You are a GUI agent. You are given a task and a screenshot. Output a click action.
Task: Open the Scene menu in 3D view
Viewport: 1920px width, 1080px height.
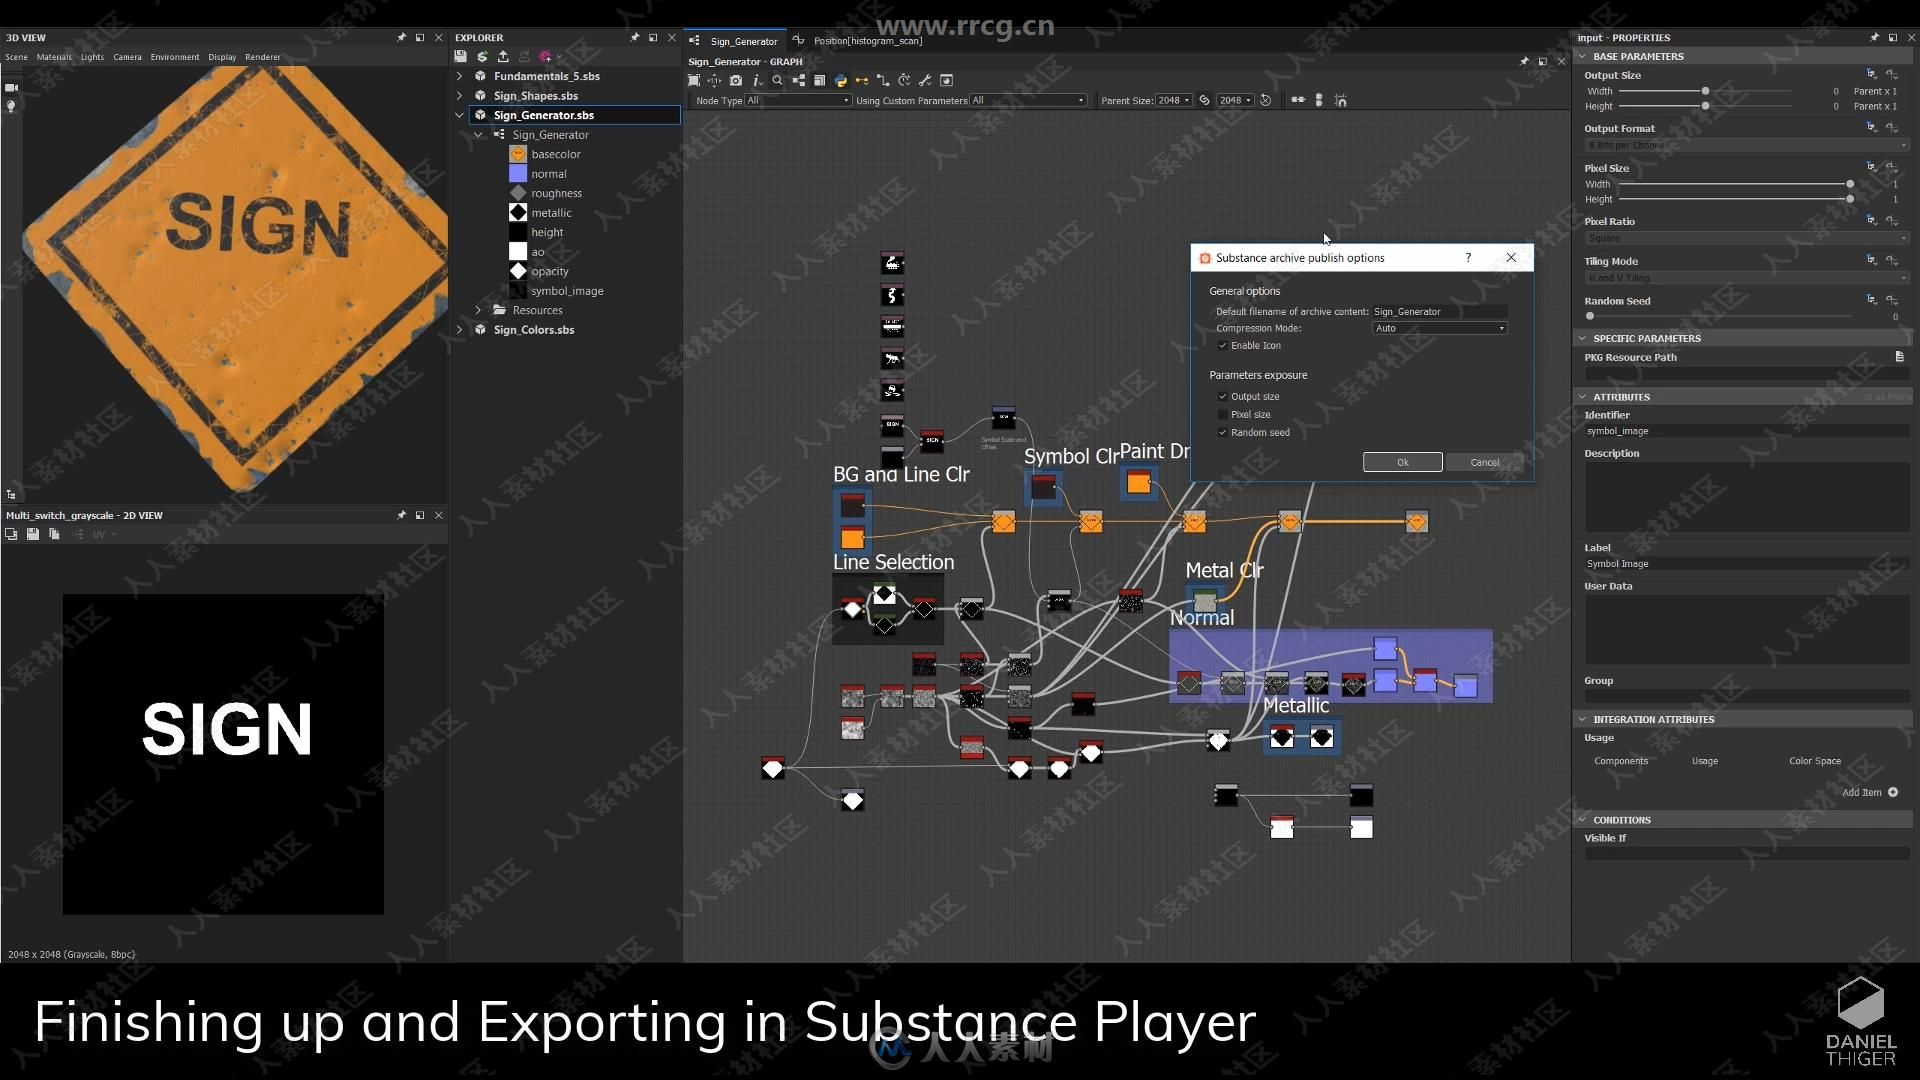point(16,57)
